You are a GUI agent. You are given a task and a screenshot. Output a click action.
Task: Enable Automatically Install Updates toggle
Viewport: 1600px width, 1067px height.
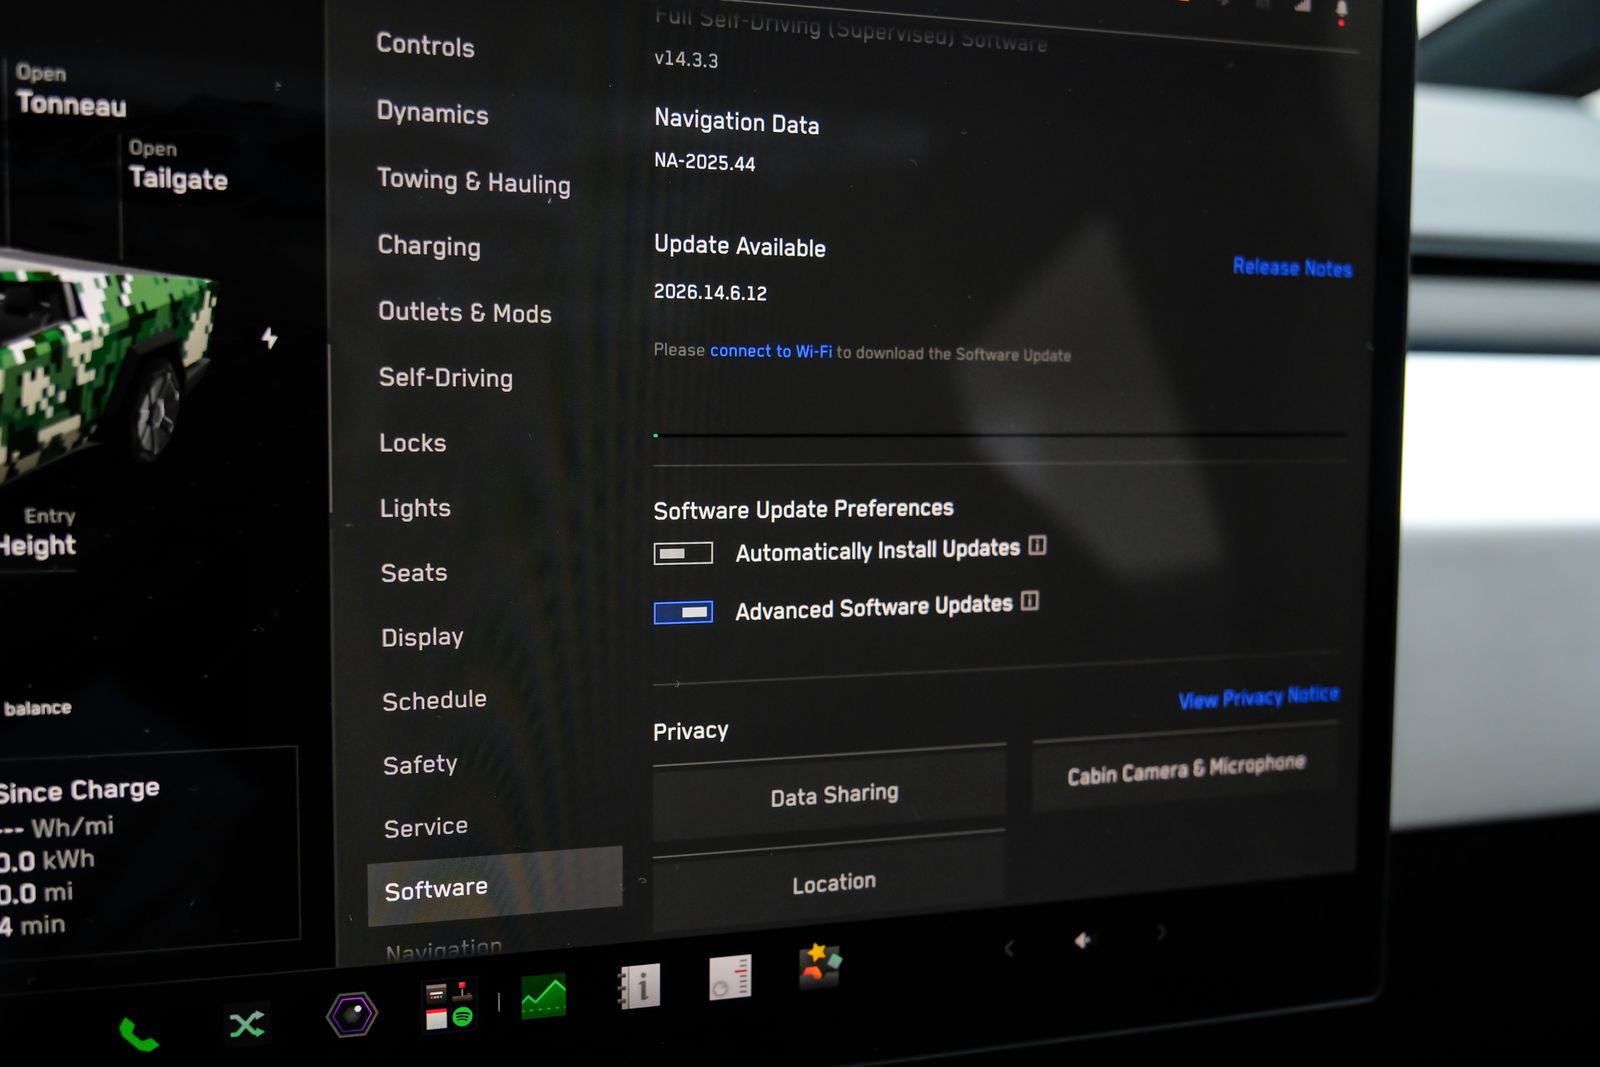coord(683,553)
